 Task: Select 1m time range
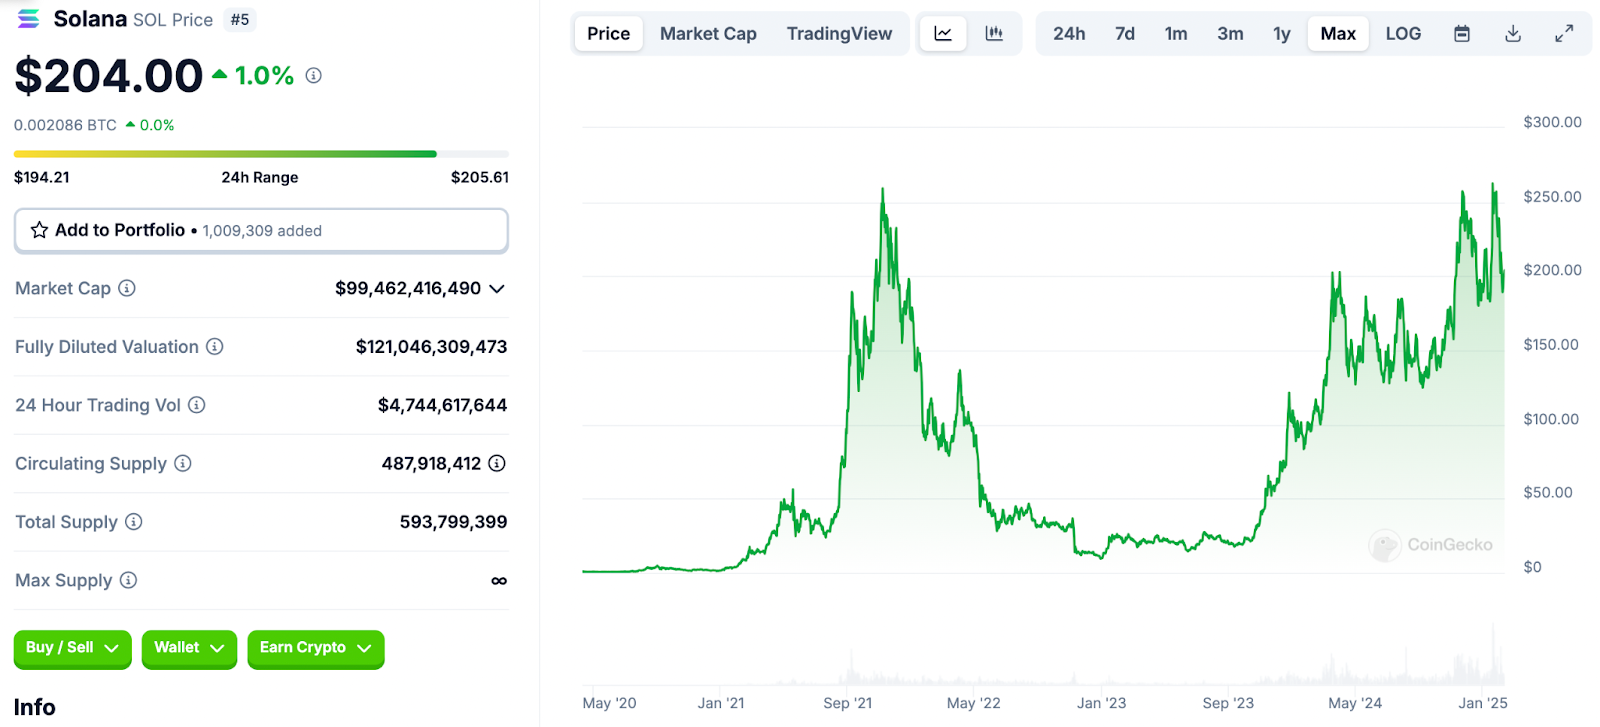[x=1176, y=33]
